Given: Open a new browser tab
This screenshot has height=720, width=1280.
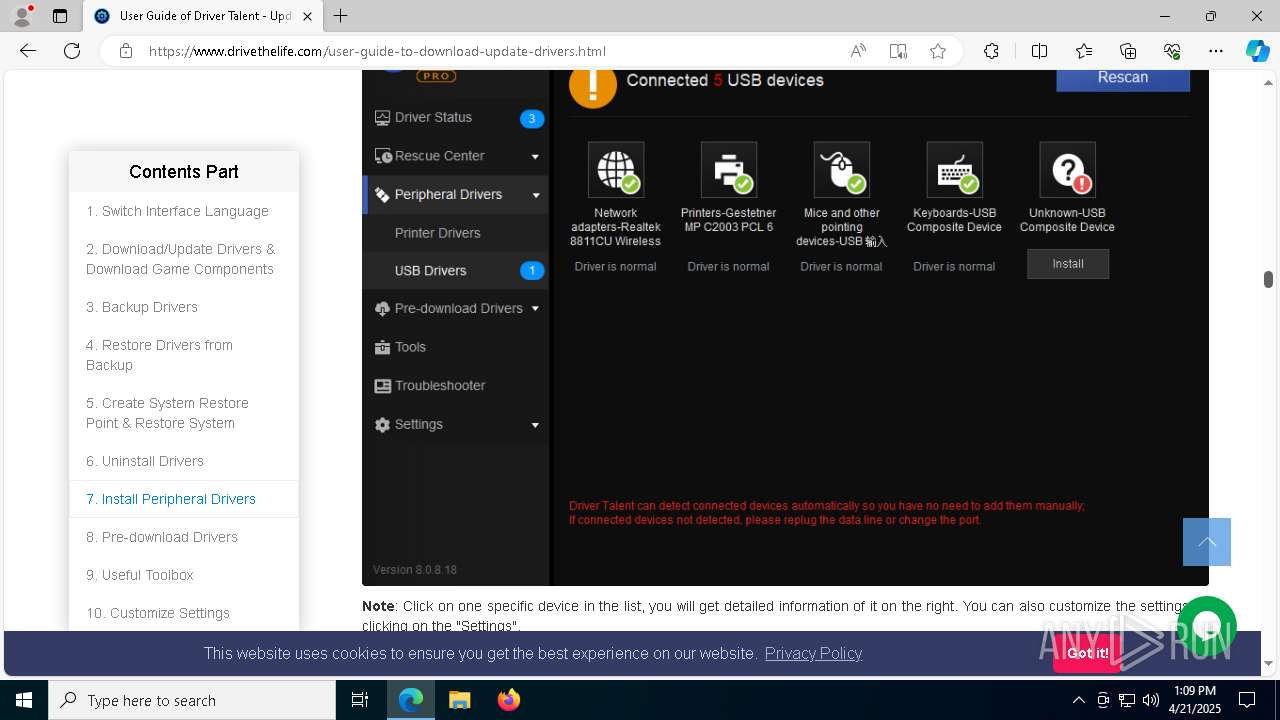Looking at the screenshot, I should (x=341, y=16).
